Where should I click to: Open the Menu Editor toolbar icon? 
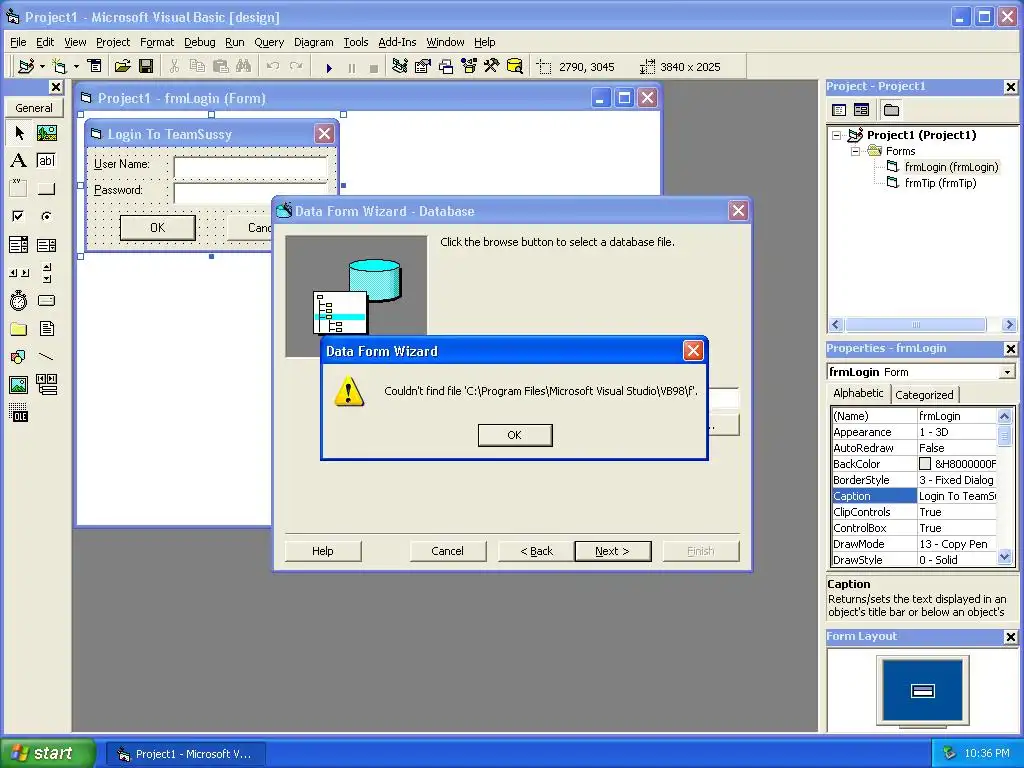(95, 67)
